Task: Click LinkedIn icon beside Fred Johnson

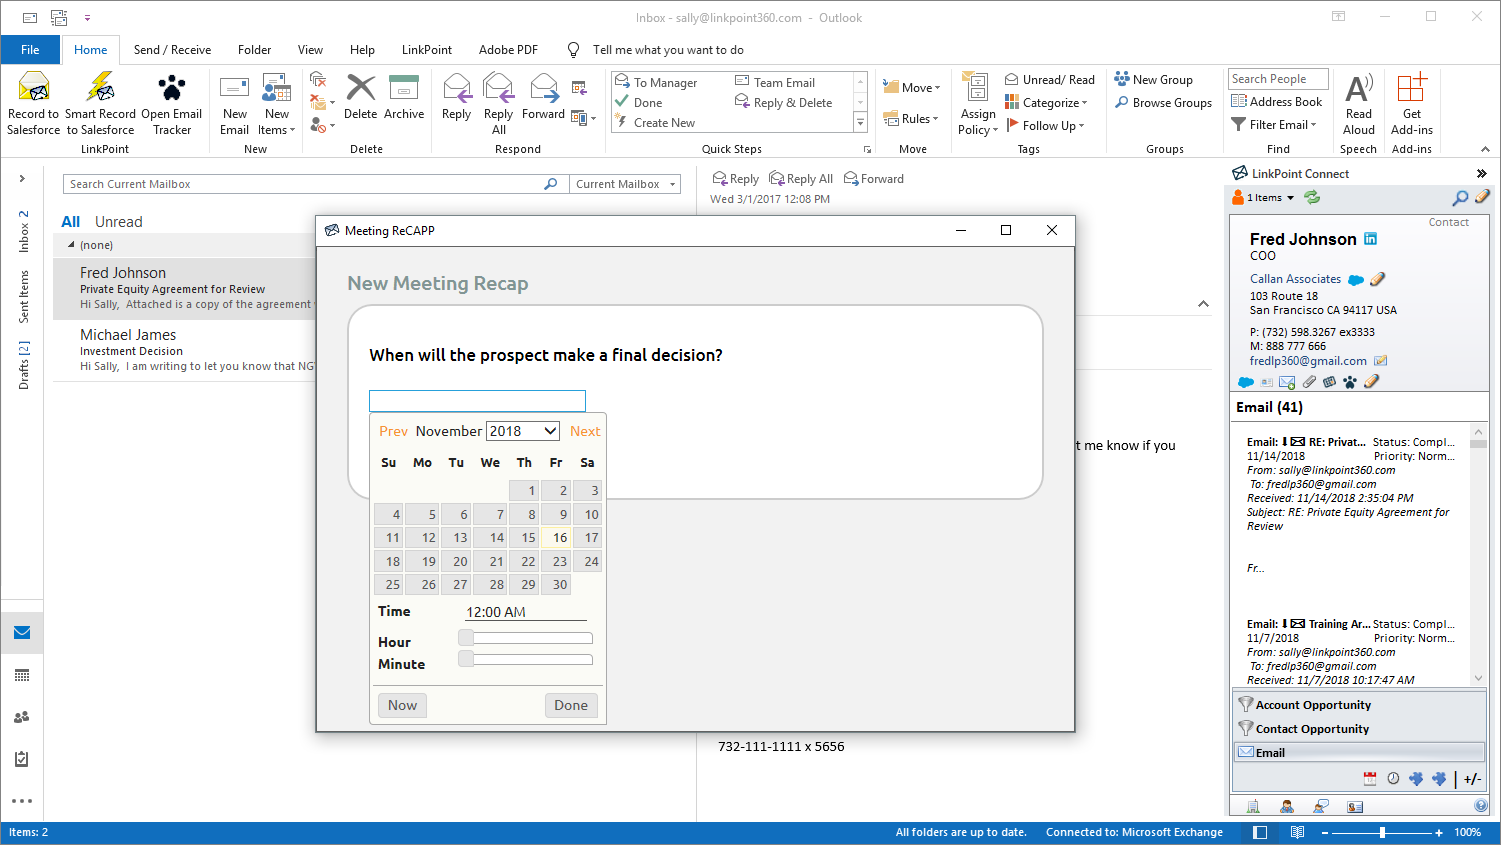Action: click(1371, 239)
